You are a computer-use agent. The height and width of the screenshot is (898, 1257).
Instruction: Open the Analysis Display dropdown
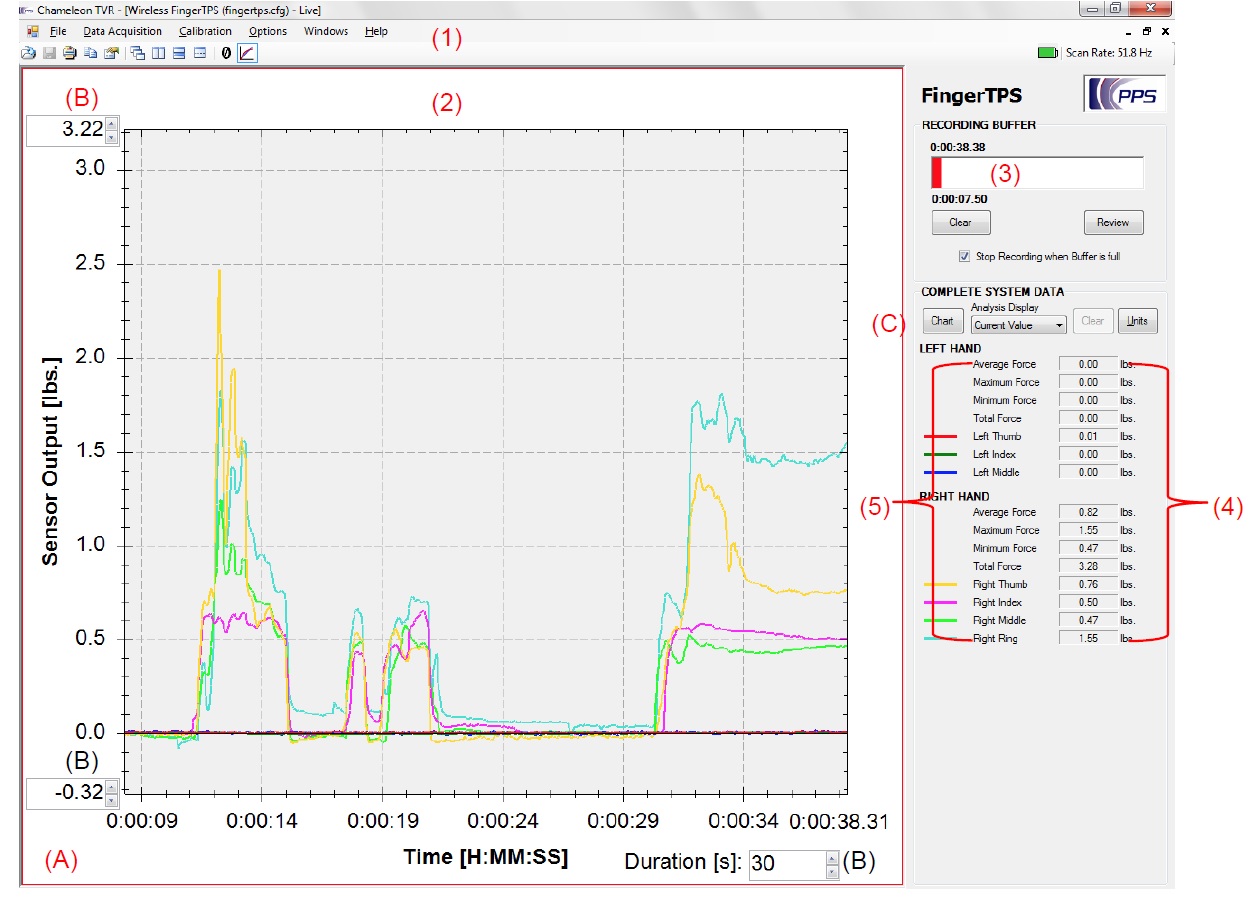[x=1016, y=325]
